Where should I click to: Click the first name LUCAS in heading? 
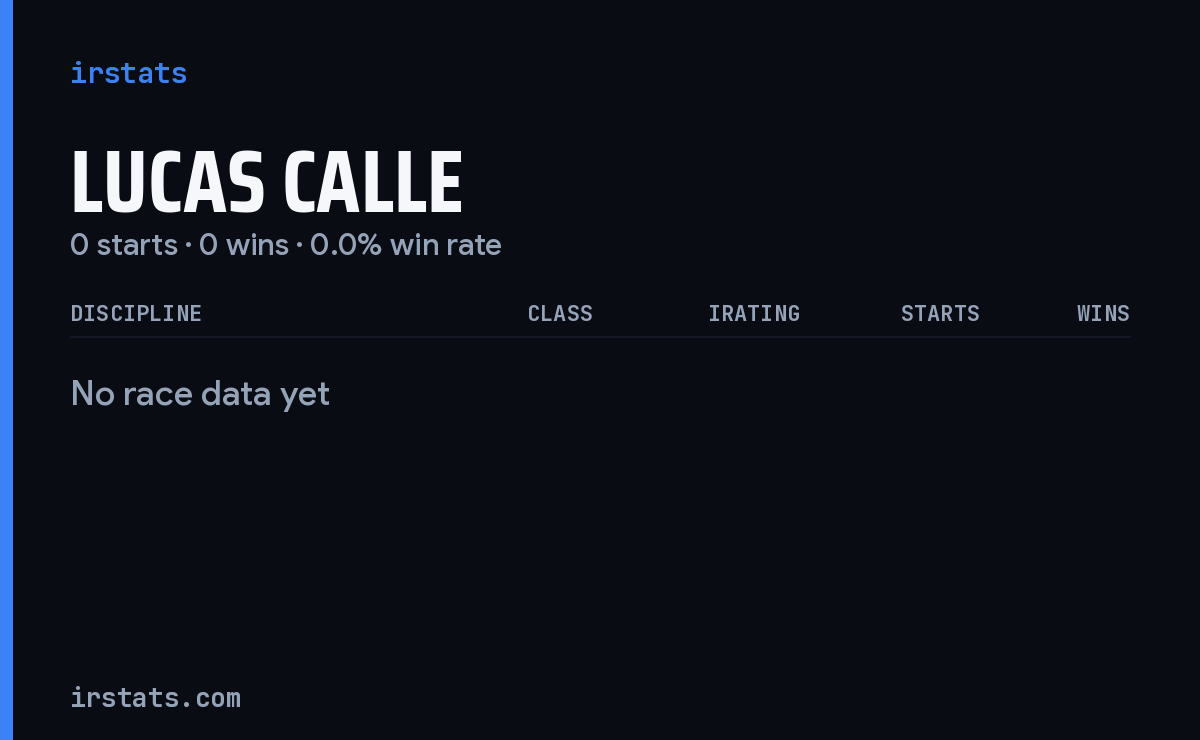(x=167, y=183)
